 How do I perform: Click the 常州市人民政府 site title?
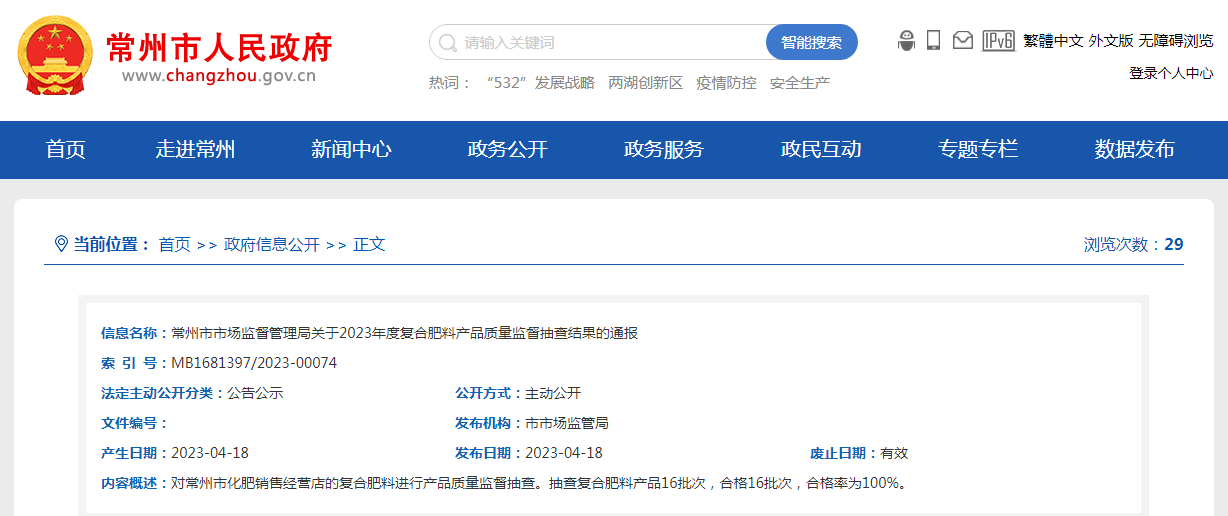(219, 46)
